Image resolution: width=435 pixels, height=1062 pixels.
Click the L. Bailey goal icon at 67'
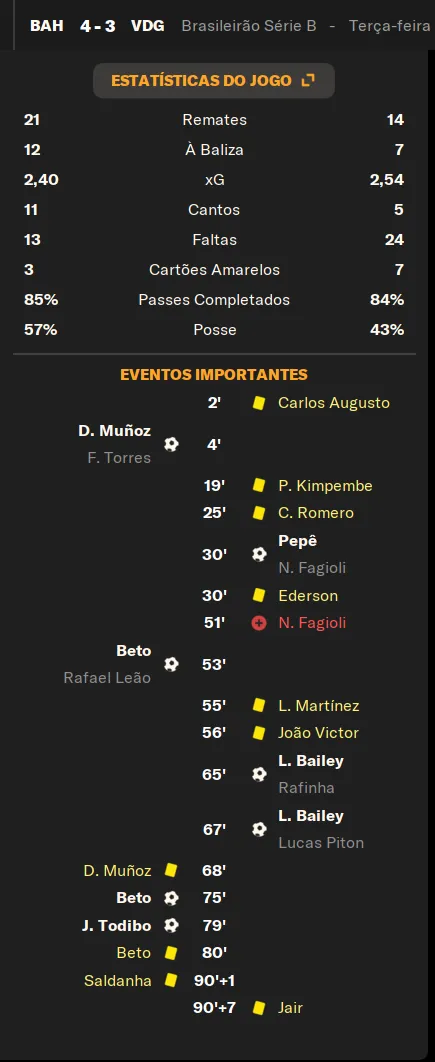click(x=259, y=829)
